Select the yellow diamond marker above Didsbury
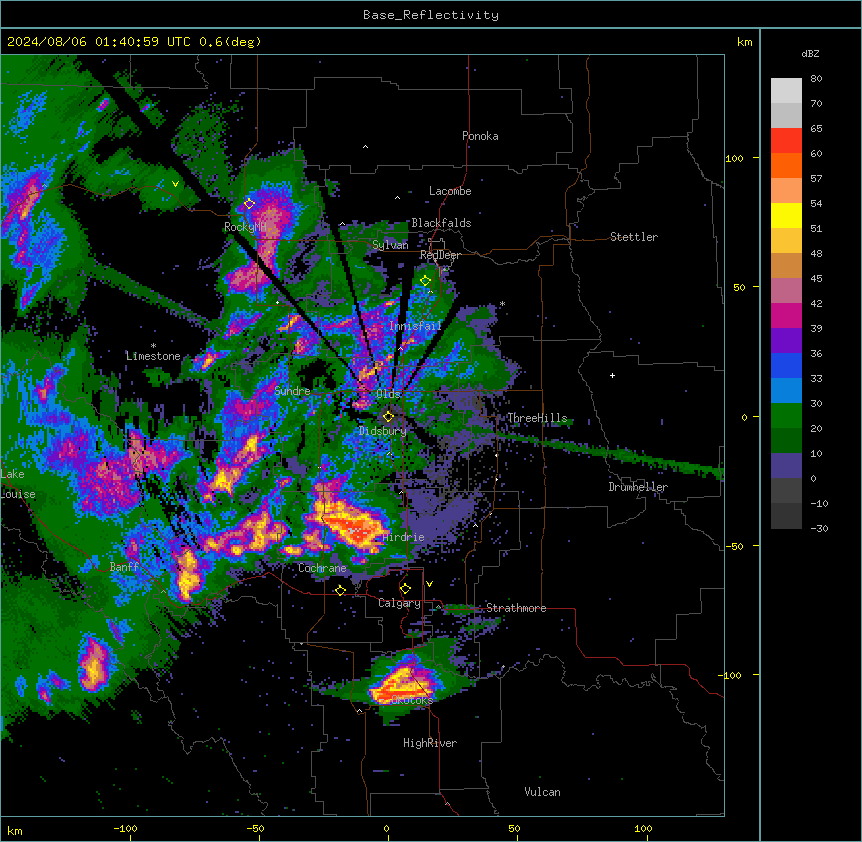Image resolution: width=862 pixels, height=842 pixels. point(388,416)
